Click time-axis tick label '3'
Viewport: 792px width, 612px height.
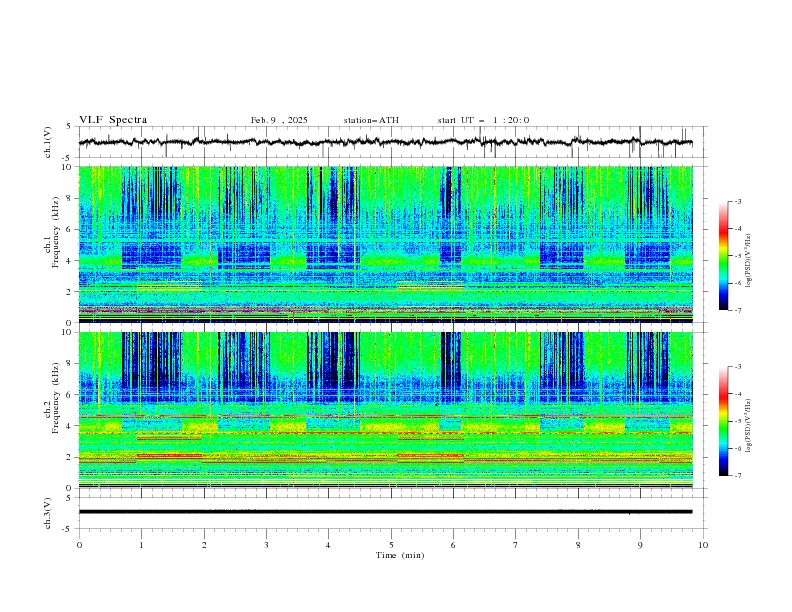pos(266,545)
